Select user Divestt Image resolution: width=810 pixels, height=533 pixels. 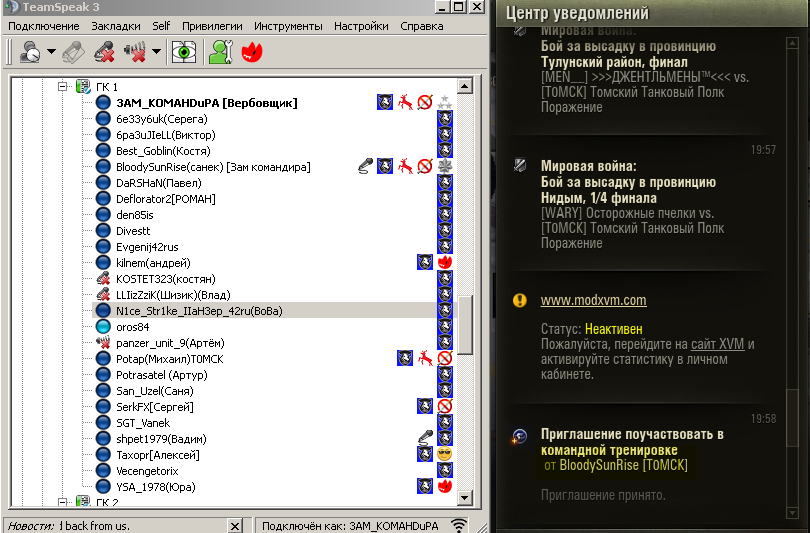[x=133, y=231]
